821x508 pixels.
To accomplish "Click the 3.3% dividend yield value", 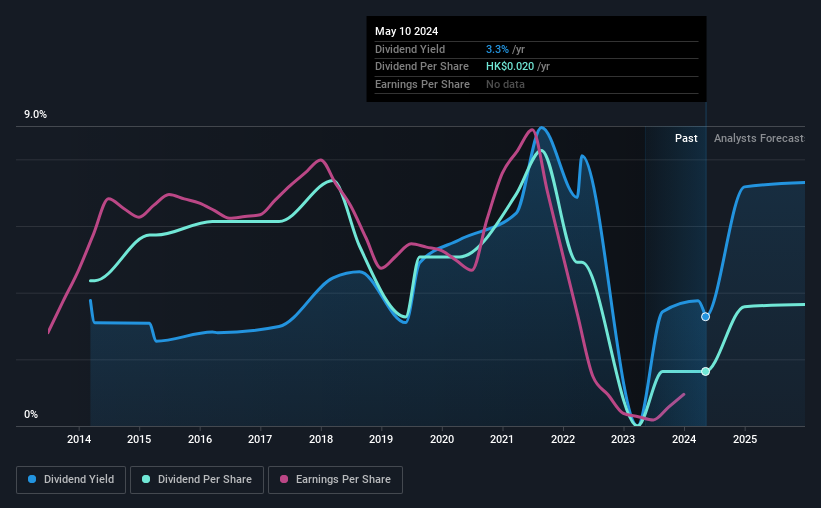I will click(x=497, y=49).
